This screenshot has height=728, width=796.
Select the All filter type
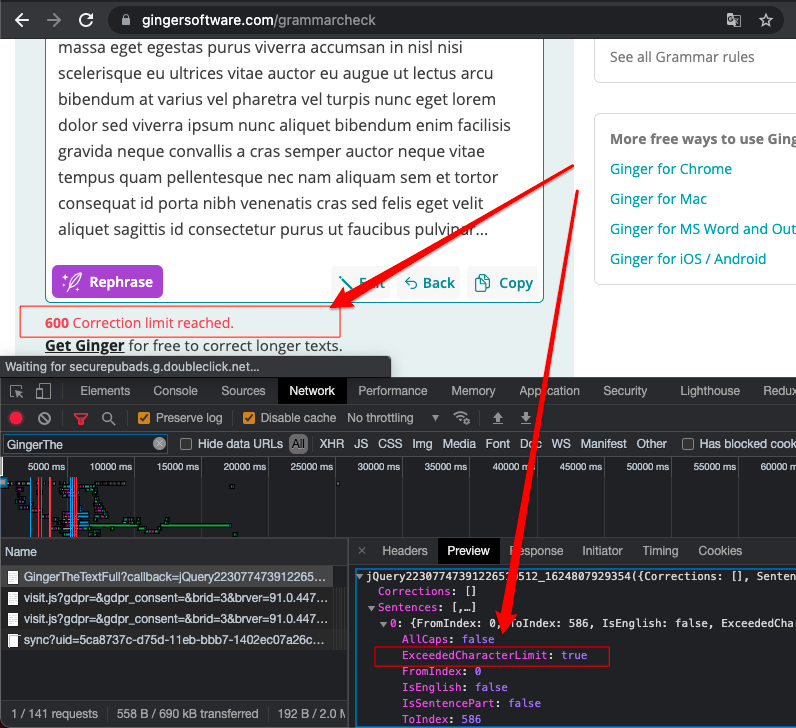click(298, 444)
